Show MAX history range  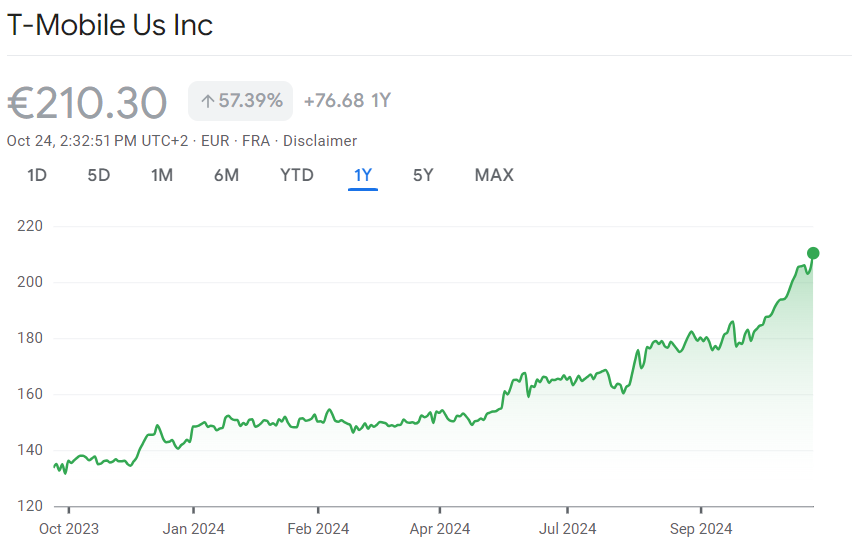click(x=494, y=175)
